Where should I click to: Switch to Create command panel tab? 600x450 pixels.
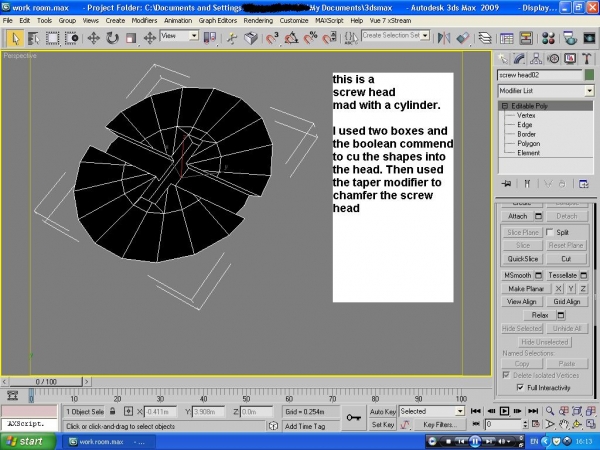point(502,59)
